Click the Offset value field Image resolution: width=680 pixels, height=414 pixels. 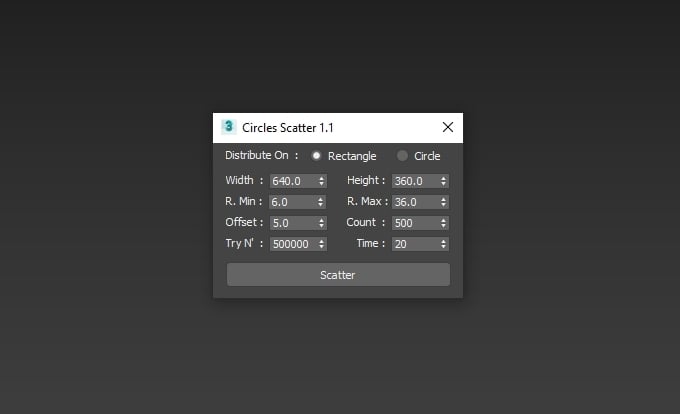coord(292,223)
